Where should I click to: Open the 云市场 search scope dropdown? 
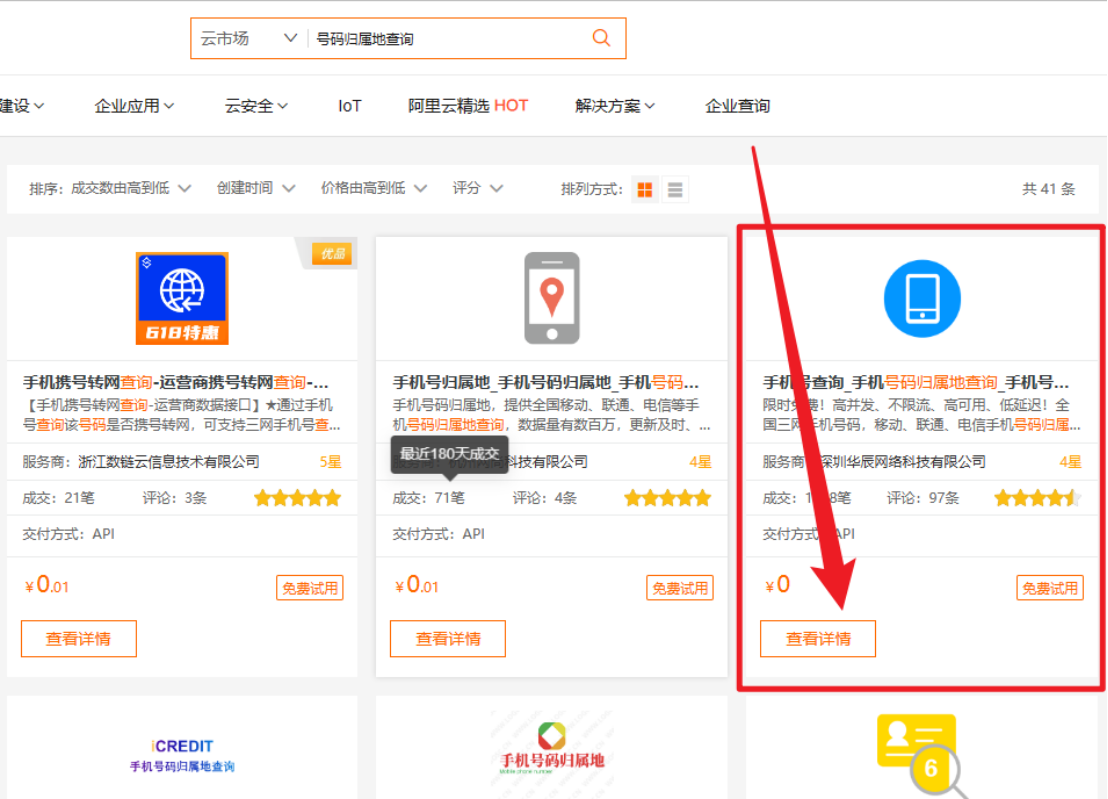248,38
